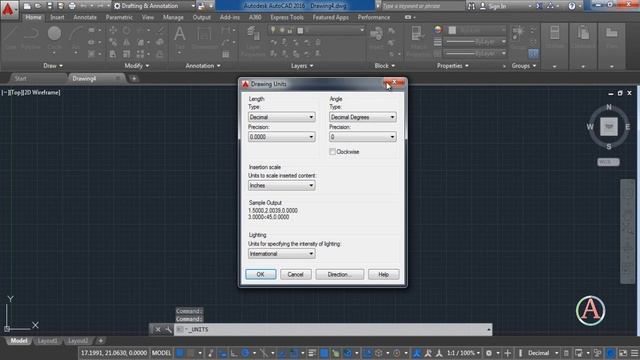The image size is (640, 360).
Task: Open the Length Type Decimal dropdown
Action: click(282, 117)
